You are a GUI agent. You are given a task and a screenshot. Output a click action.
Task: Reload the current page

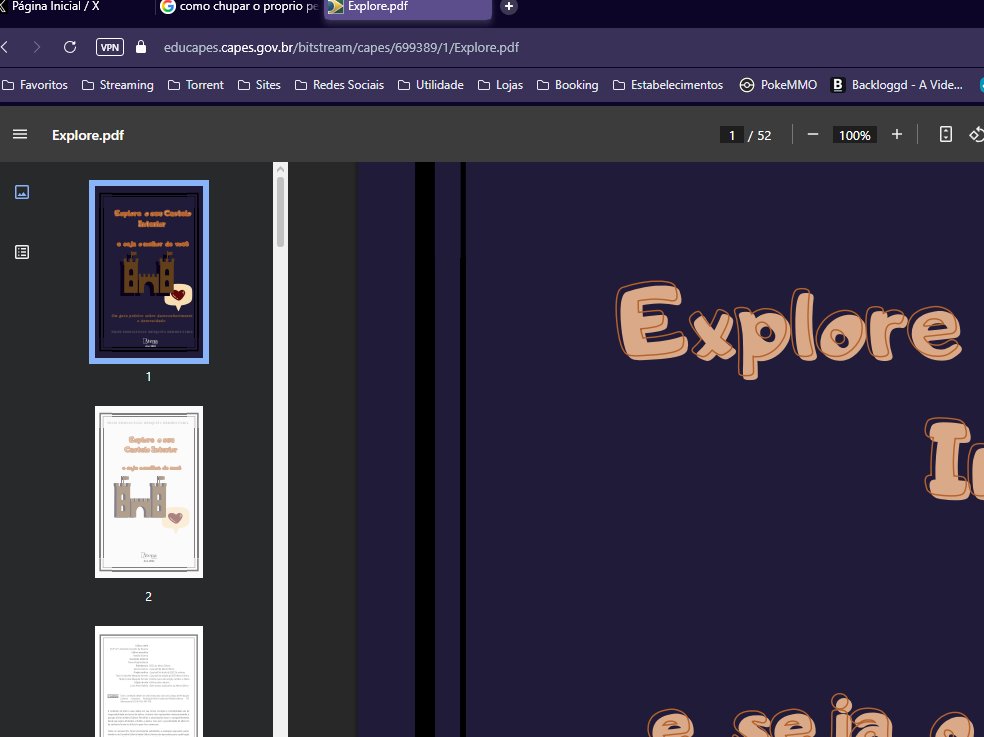click(x=70, y=47)
